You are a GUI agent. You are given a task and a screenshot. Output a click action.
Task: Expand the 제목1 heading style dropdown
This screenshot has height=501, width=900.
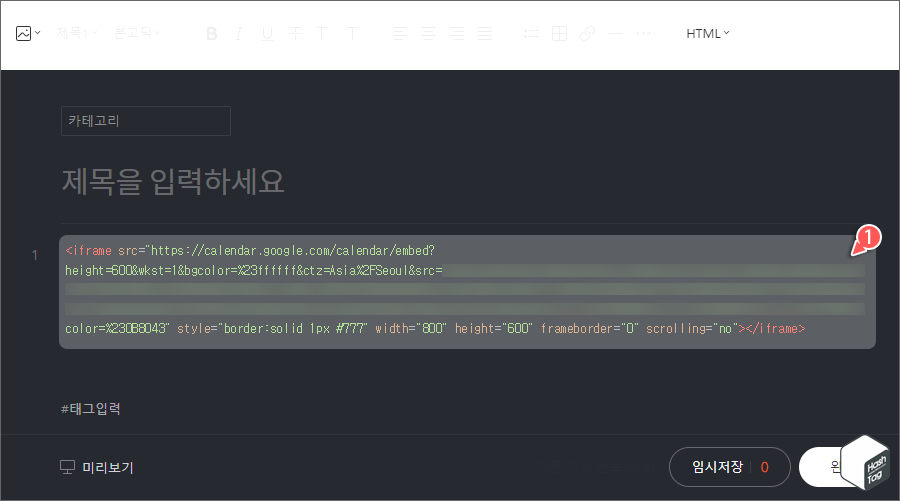click(77, 33)
